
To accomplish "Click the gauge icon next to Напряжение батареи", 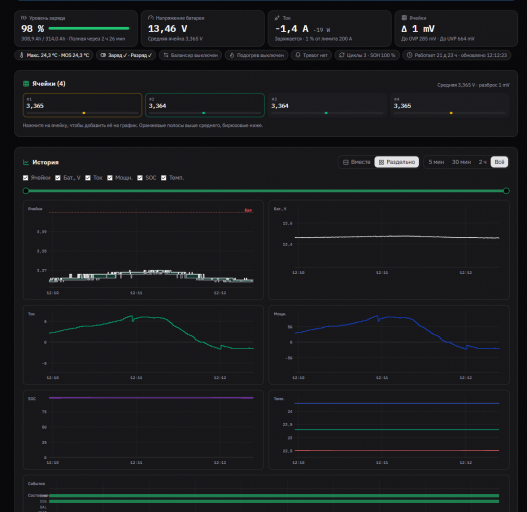I will 151,18.
